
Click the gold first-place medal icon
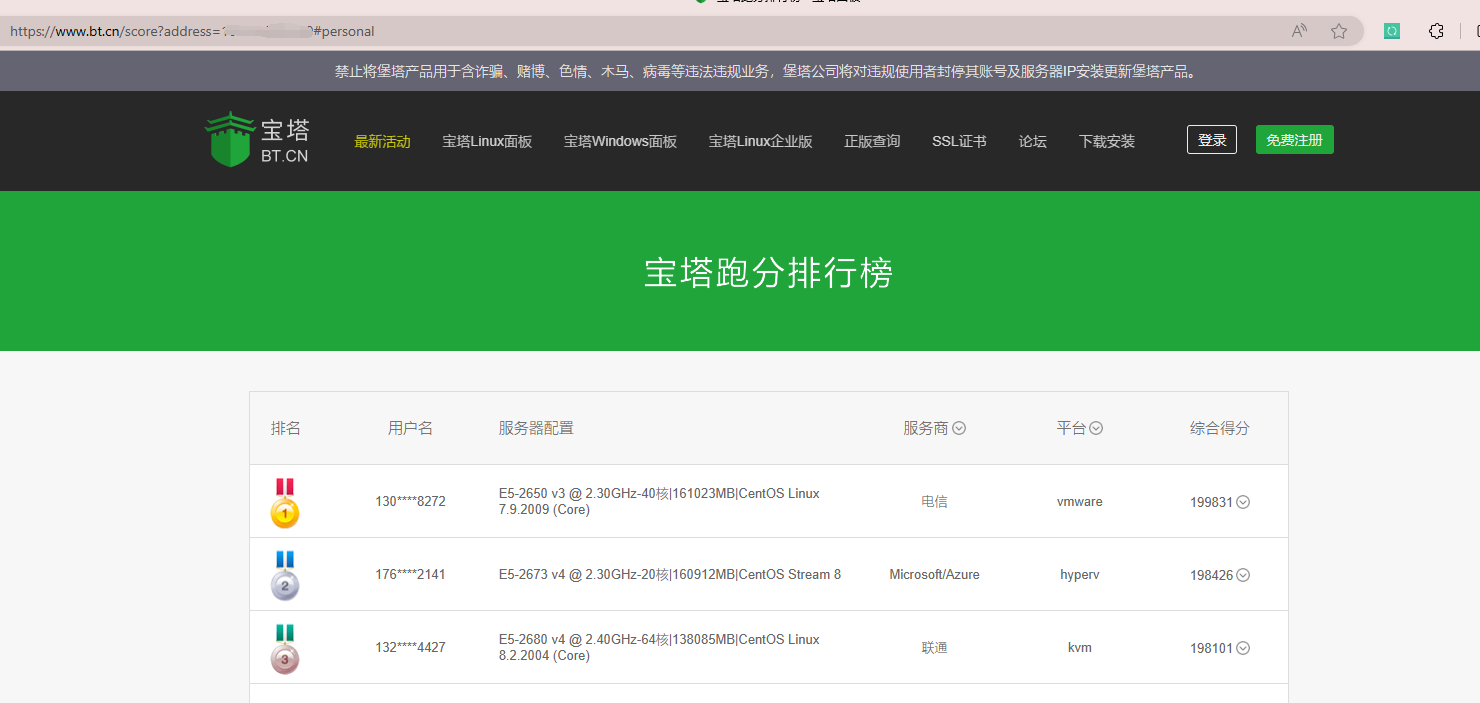(285, 502)
